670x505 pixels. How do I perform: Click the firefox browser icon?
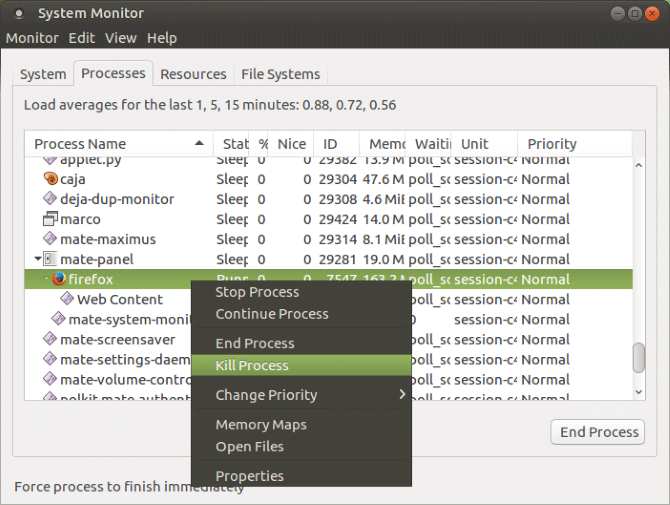coord(59,279)
